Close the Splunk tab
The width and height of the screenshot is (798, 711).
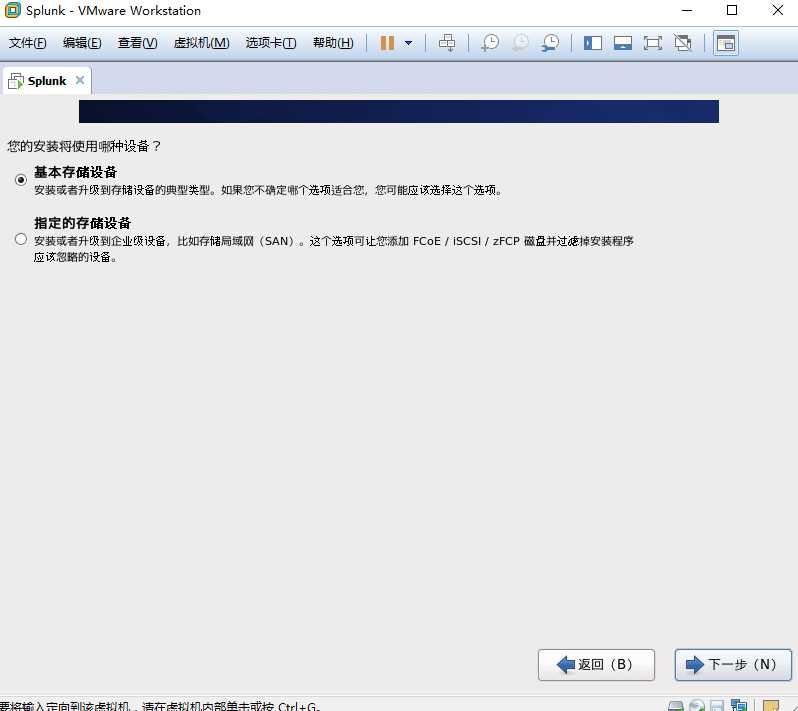(80, 80)
